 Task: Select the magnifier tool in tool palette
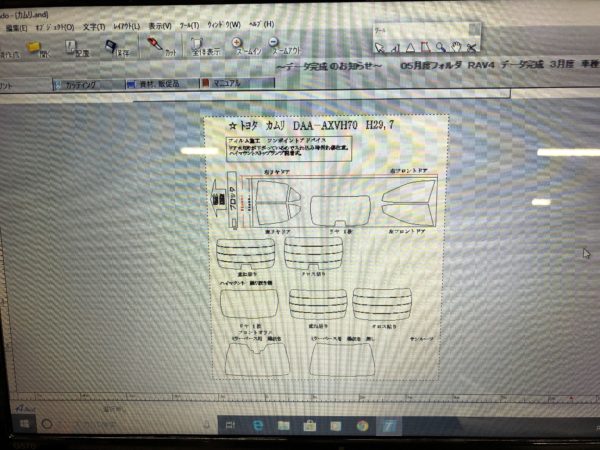pyautogui.click(x=441, y=47)
